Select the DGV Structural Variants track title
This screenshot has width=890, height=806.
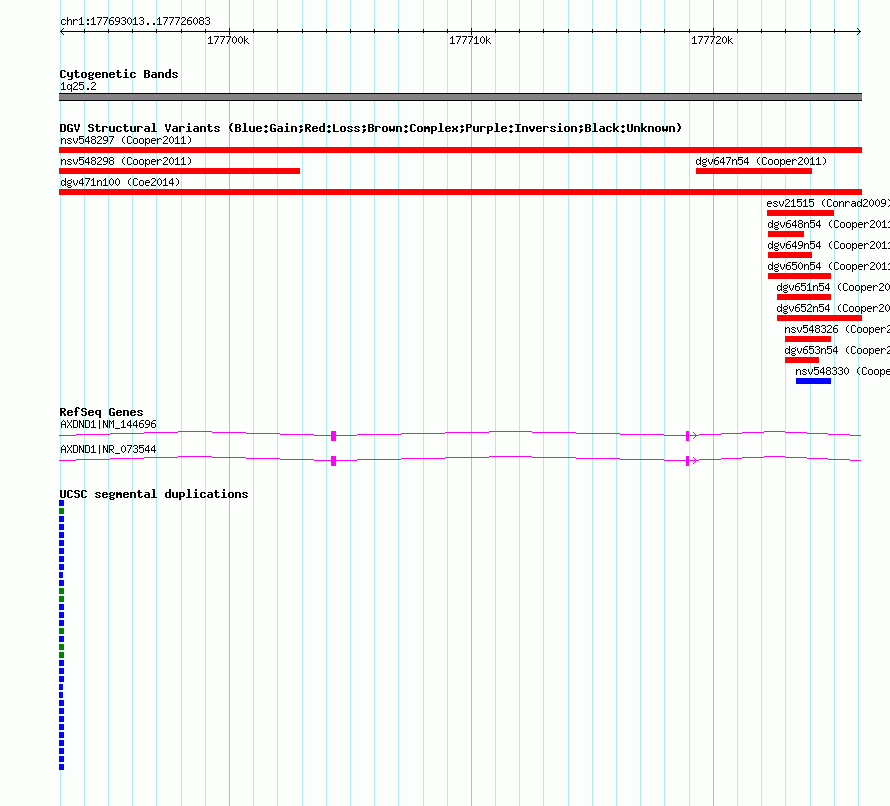tap(371, 128)
